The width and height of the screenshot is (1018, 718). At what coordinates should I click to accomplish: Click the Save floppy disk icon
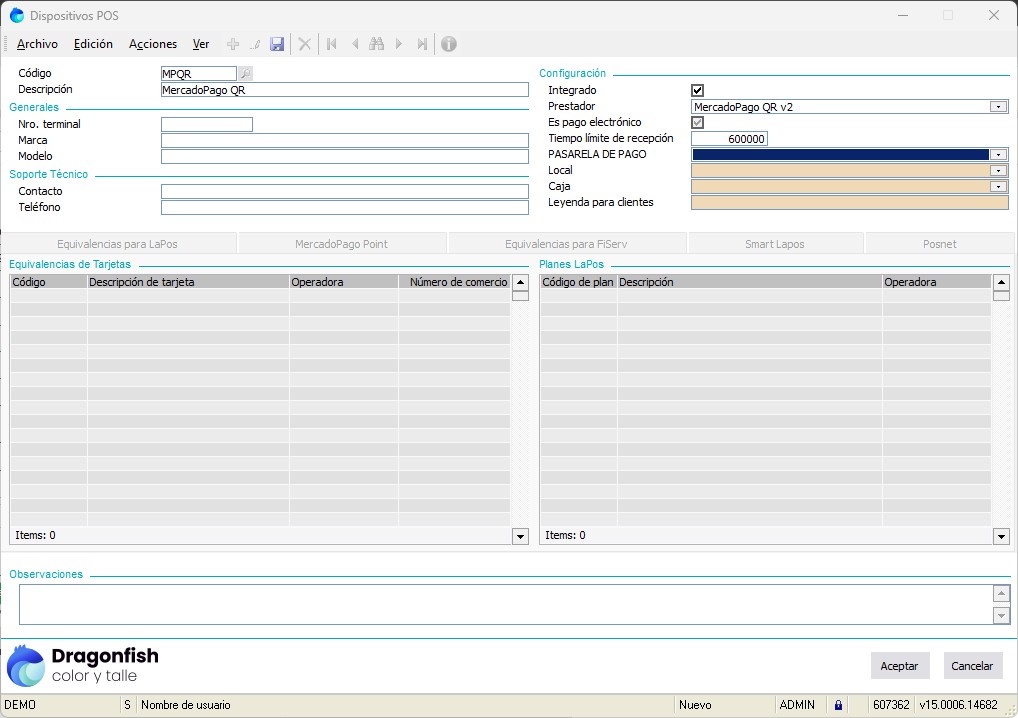(x=277, y=44)
